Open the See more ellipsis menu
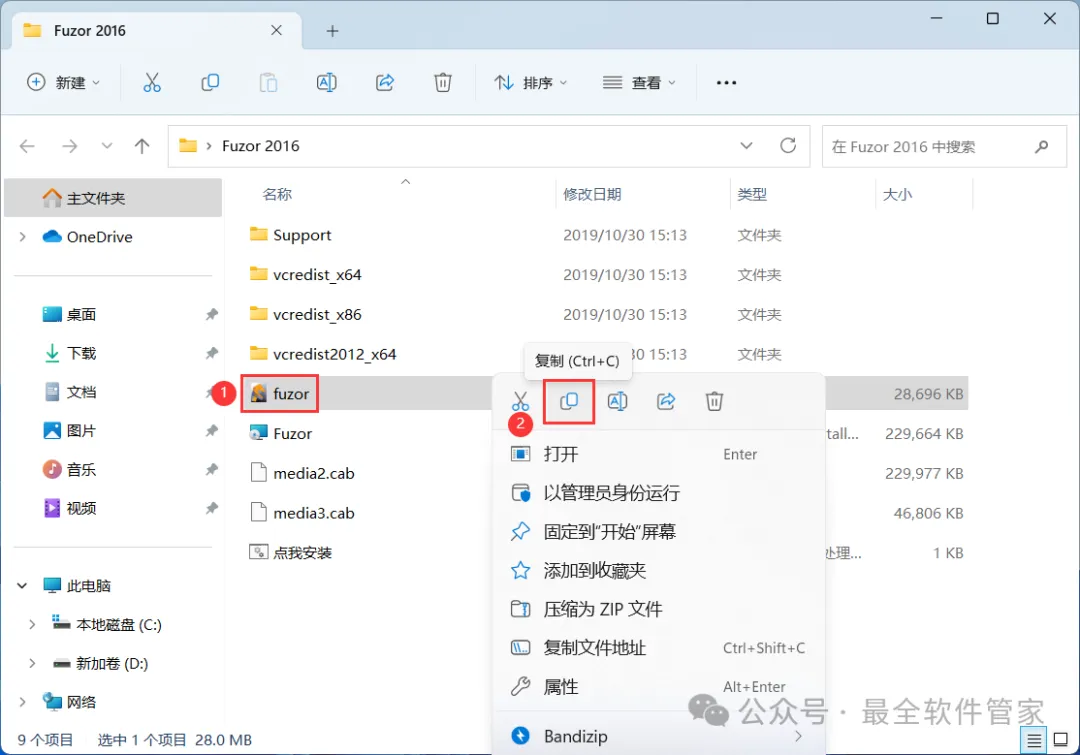 coord(726,83)
